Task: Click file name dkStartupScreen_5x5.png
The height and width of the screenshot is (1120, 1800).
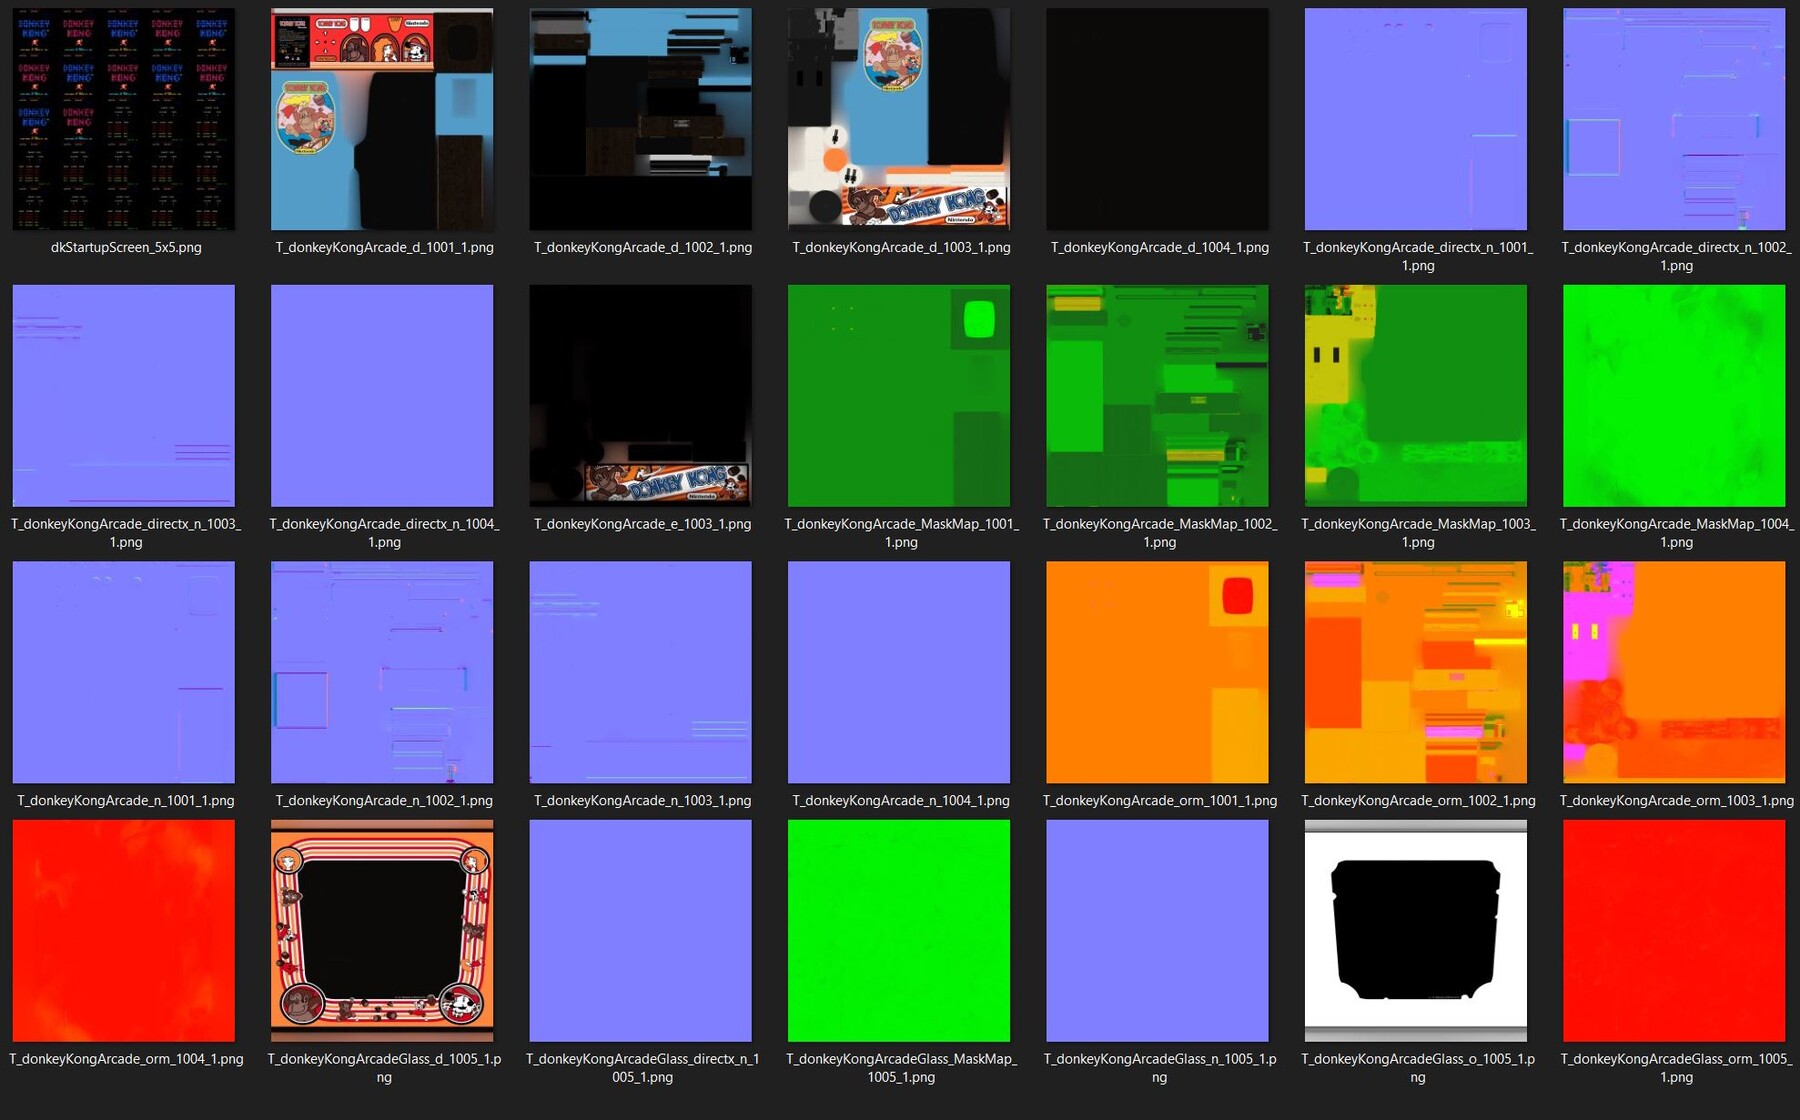Action: click(126, 247)
